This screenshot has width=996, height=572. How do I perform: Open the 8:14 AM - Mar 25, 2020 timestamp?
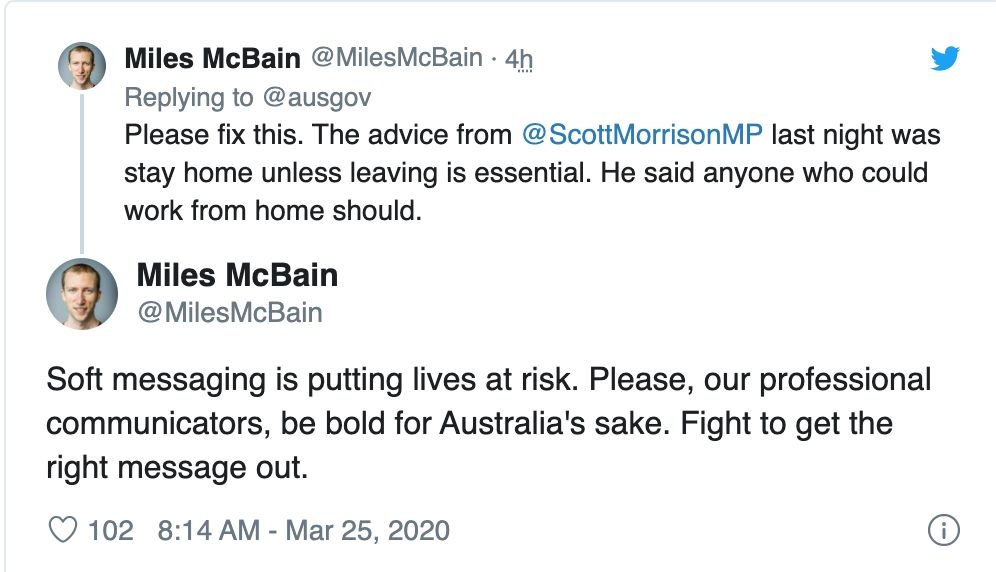pos(303,529)
